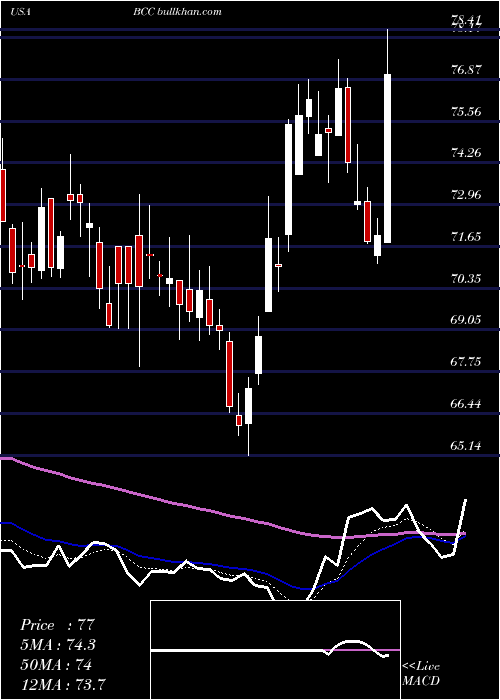This screenshot has height=700, width=500.
Task: Click the BCC bullkhan.com ticker title
Action: (x=177, y=12)
